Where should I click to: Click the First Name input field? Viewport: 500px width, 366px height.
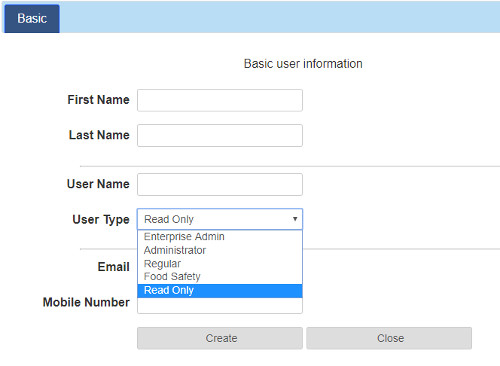tap(220, 100)
